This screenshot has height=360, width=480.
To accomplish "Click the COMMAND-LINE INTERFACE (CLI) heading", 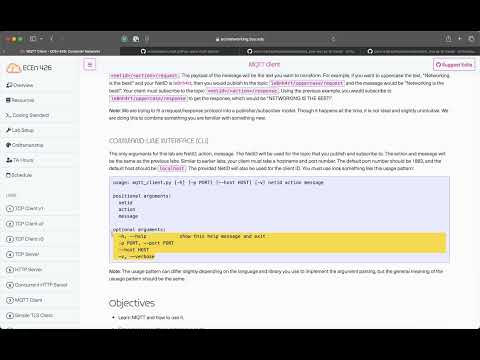I will (159, 141).
